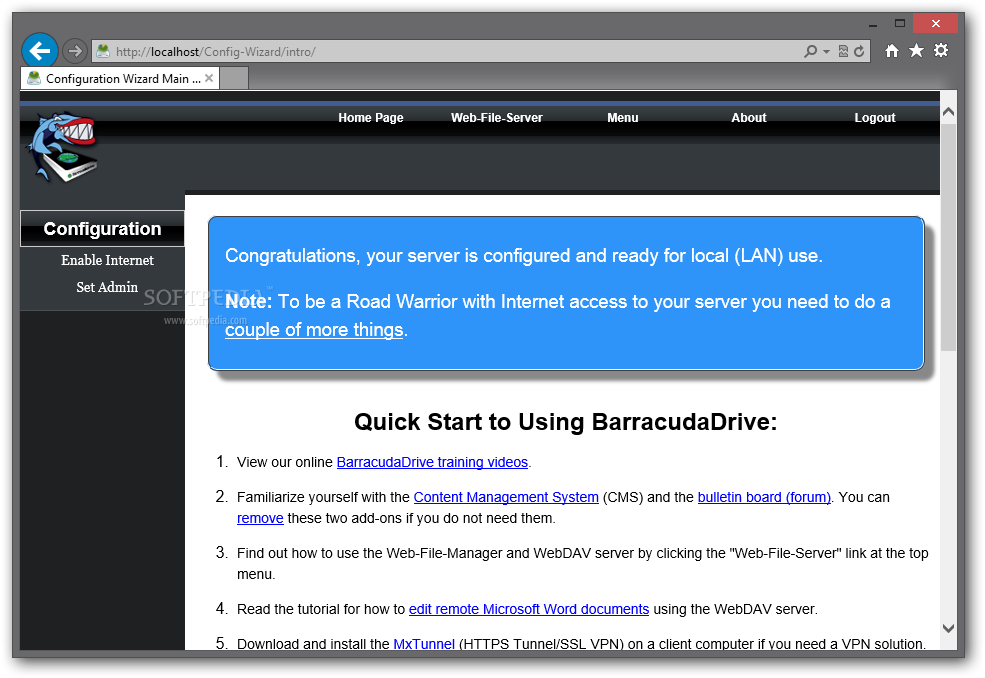Open Set Admin in sidebar
The height and width of the screenshot is (678, 985).
pyautogui.click(x=107, y=287)
